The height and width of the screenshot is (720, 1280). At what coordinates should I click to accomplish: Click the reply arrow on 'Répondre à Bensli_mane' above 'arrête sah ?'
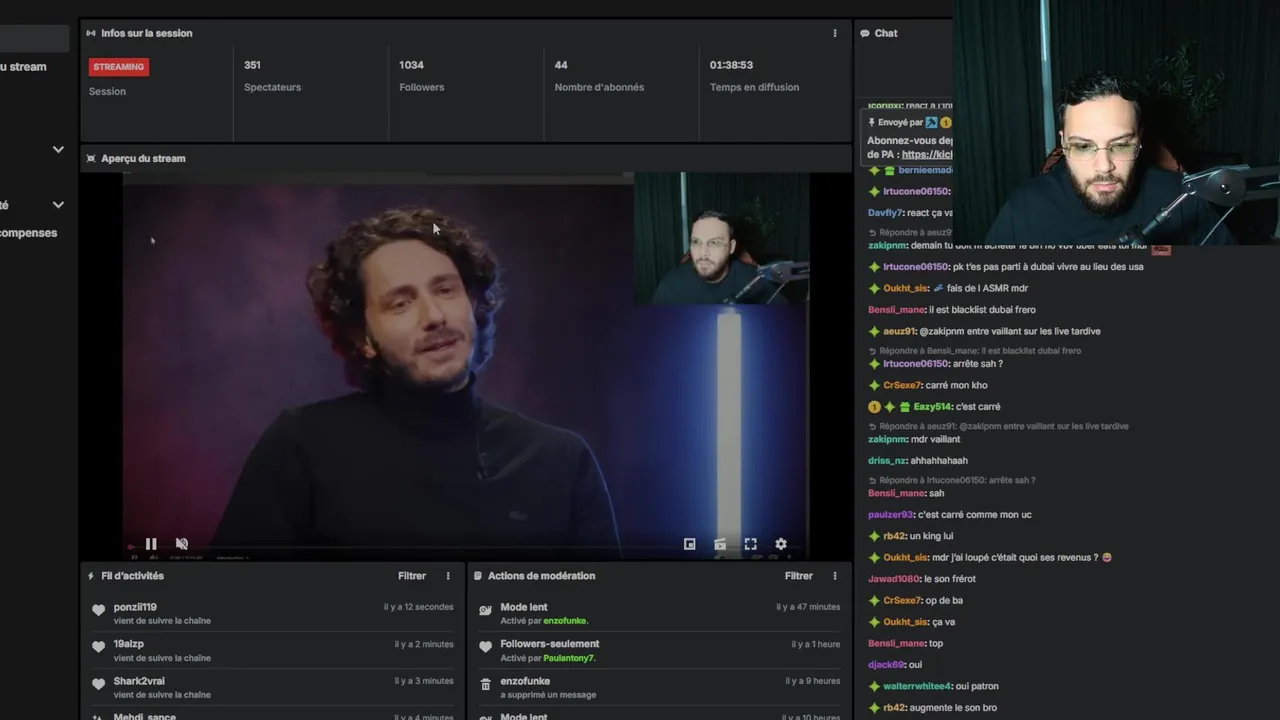pos(872,351)
